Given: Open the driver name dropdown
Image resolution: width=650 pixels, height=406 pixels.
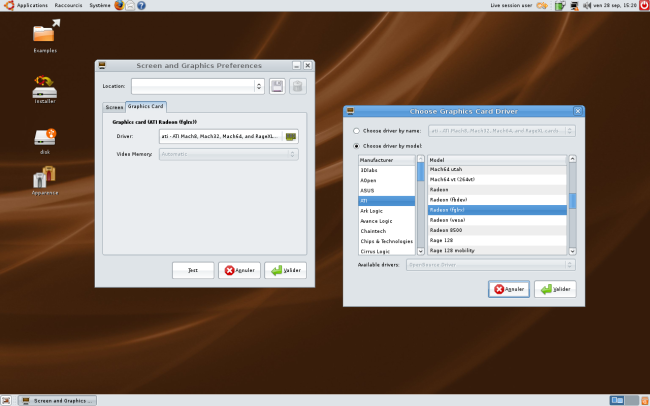Looking at the screenshot, I should (502, 131).
